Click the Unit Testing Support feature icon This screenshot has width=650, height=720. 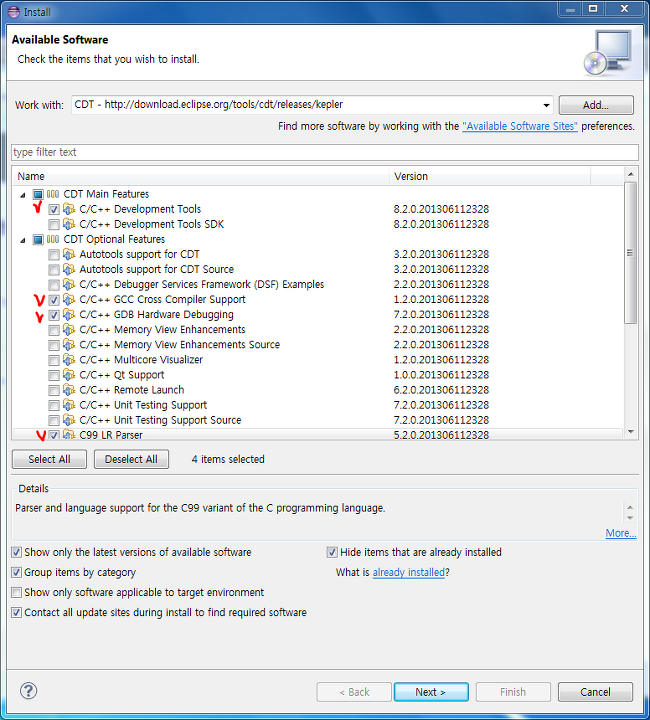[69, 405]
